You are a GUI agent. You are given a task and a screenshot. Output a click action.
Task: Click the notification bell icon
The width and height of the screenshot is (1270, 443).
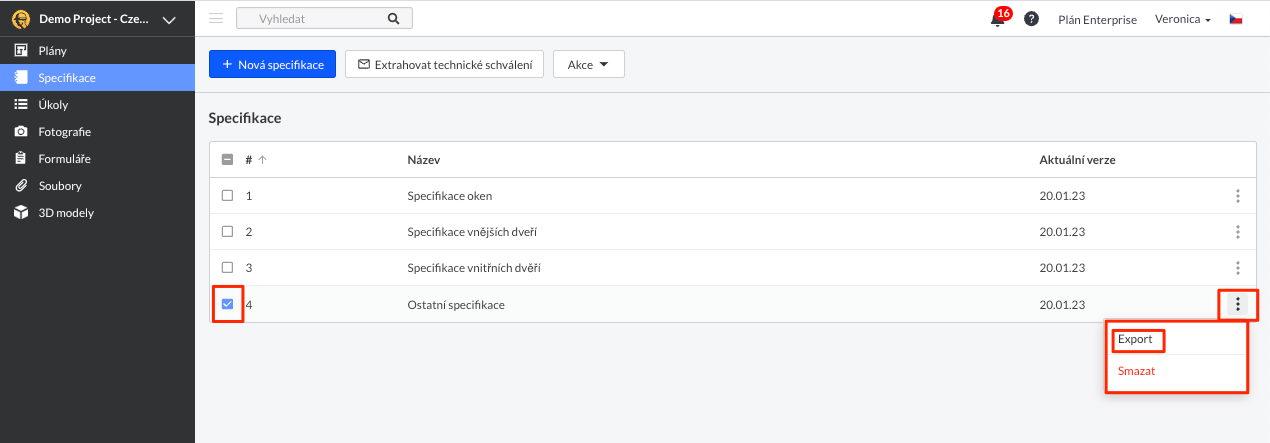click(997, 19)
